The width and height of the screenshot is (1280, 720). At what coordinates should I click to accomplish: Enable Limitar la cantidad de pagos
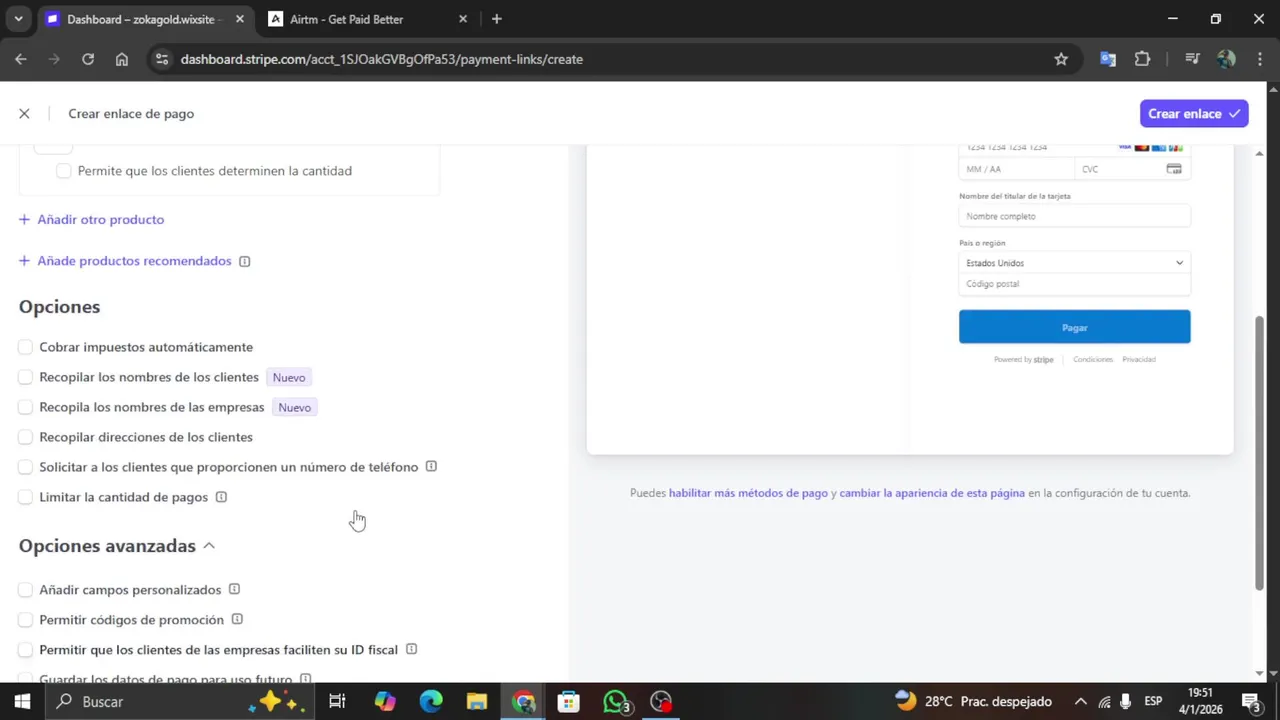click(x=25, y=497)
